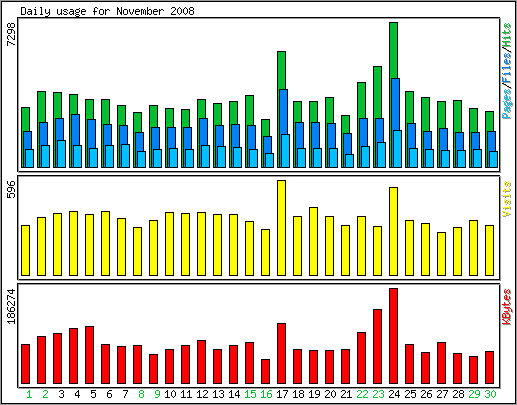
Task: Click the yellow Visits legend label
Action: [x=507, y=199]
